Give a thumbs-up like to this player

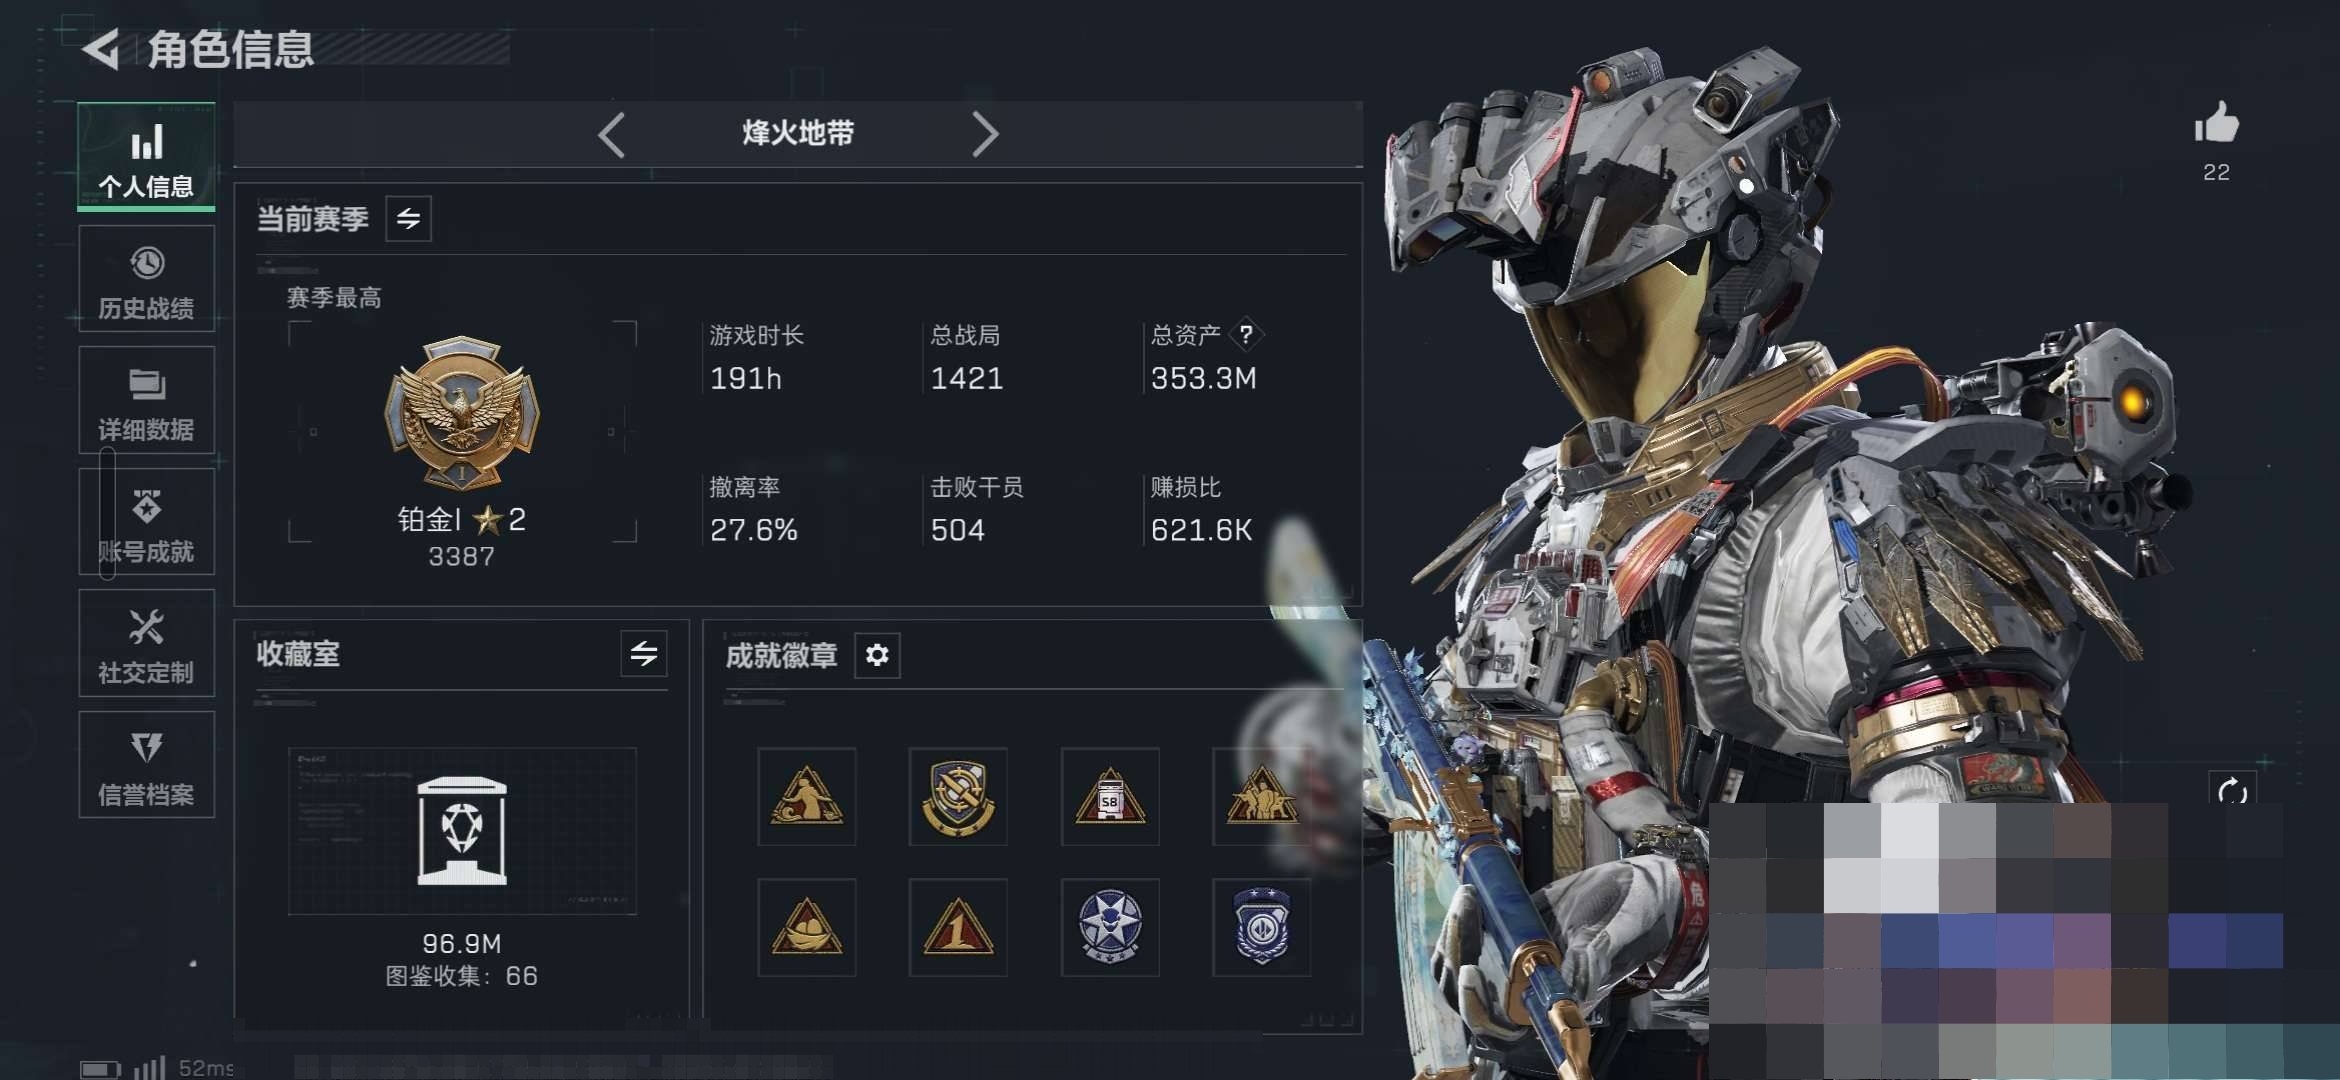2216,124
